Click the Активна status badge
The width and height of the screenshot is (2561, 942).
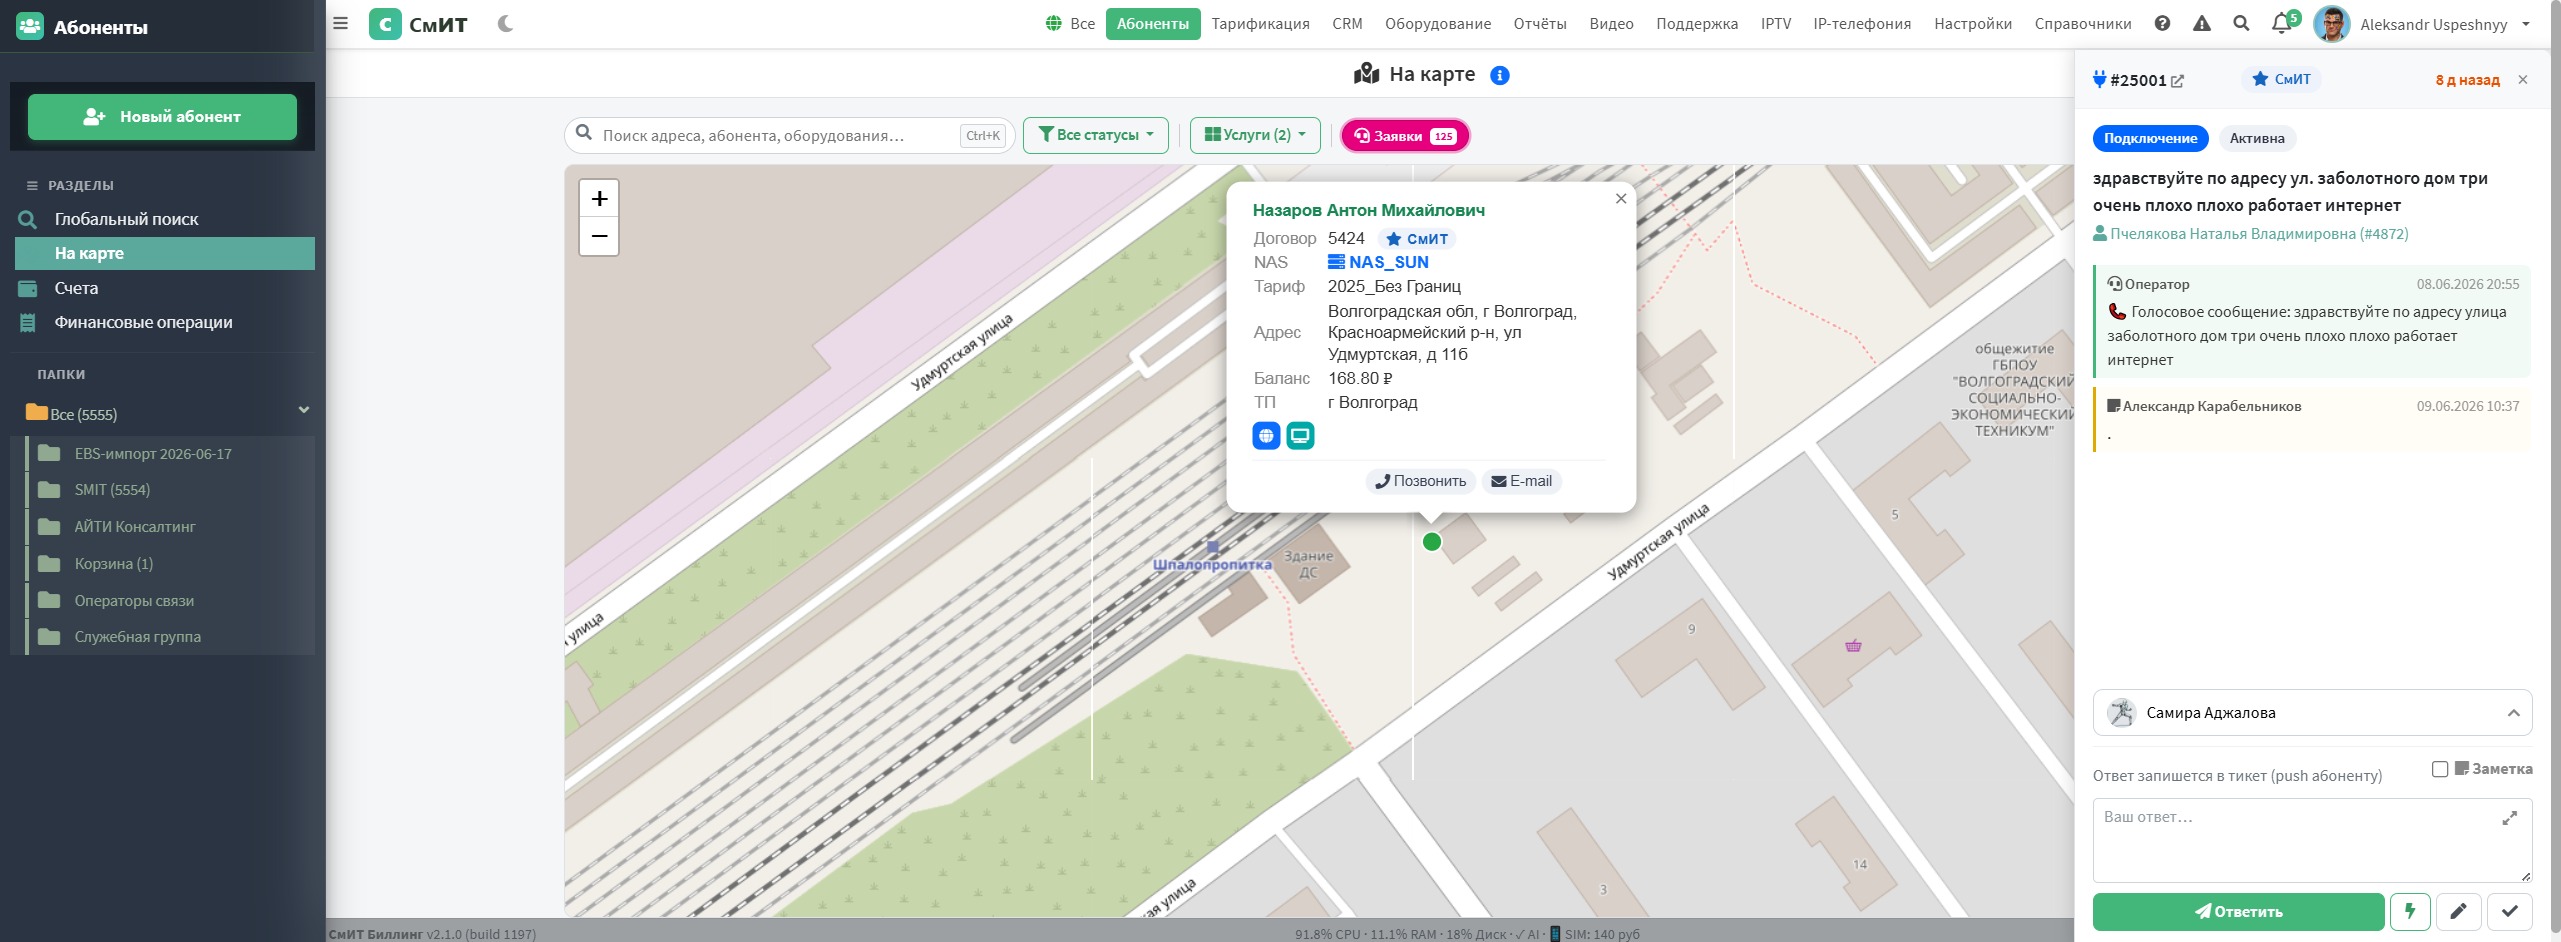pos(2256,139)
